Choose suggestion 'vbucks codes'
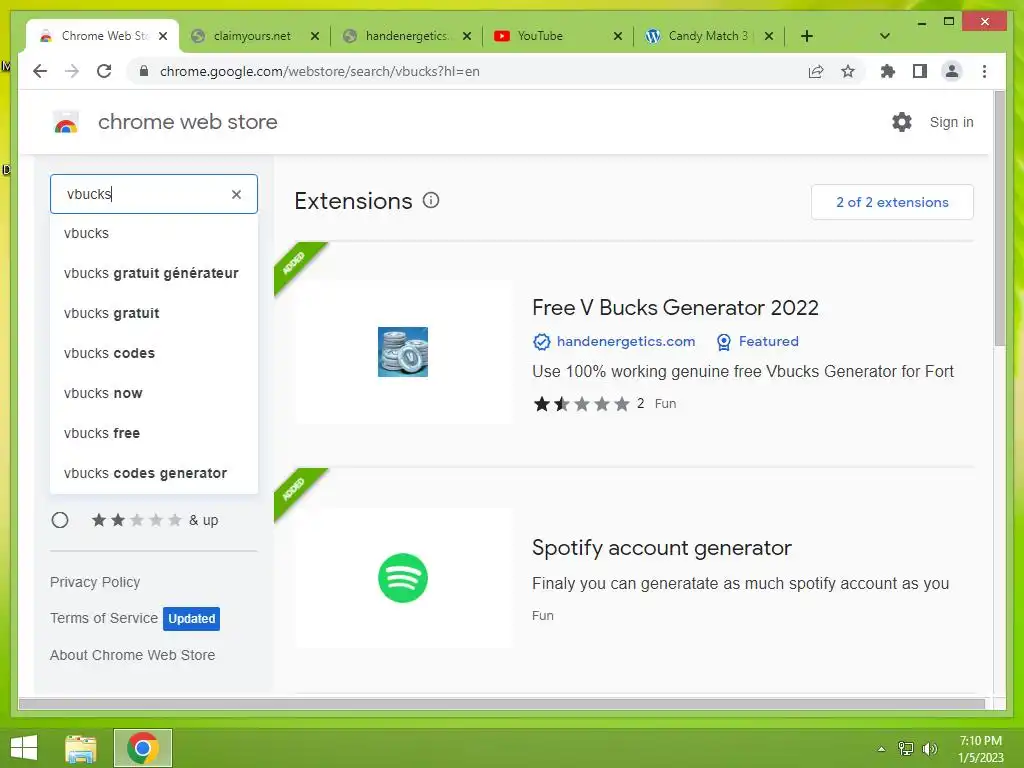 [x=154, y=353]
